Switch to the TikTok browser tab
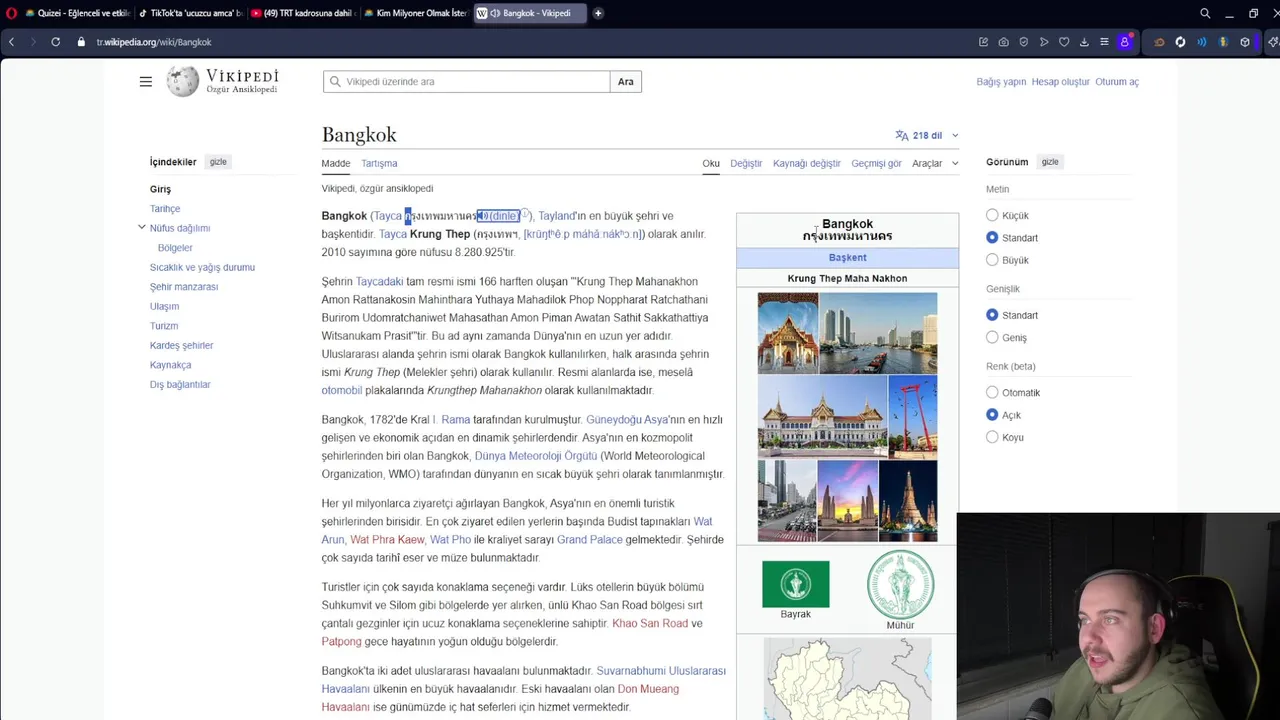This screenshot has height=720, width=1280. (189, 13)
